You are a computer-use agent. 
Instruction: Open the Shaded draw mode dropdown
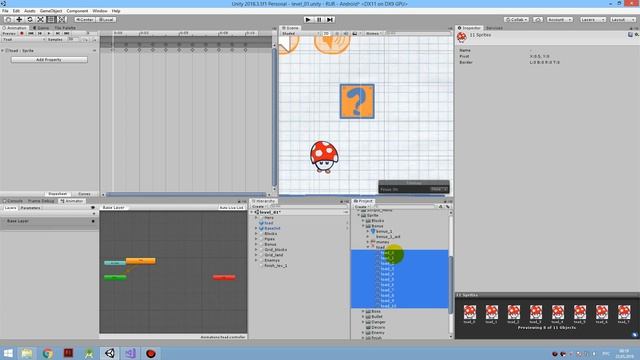pyautogui.click(x=300, y=33)
